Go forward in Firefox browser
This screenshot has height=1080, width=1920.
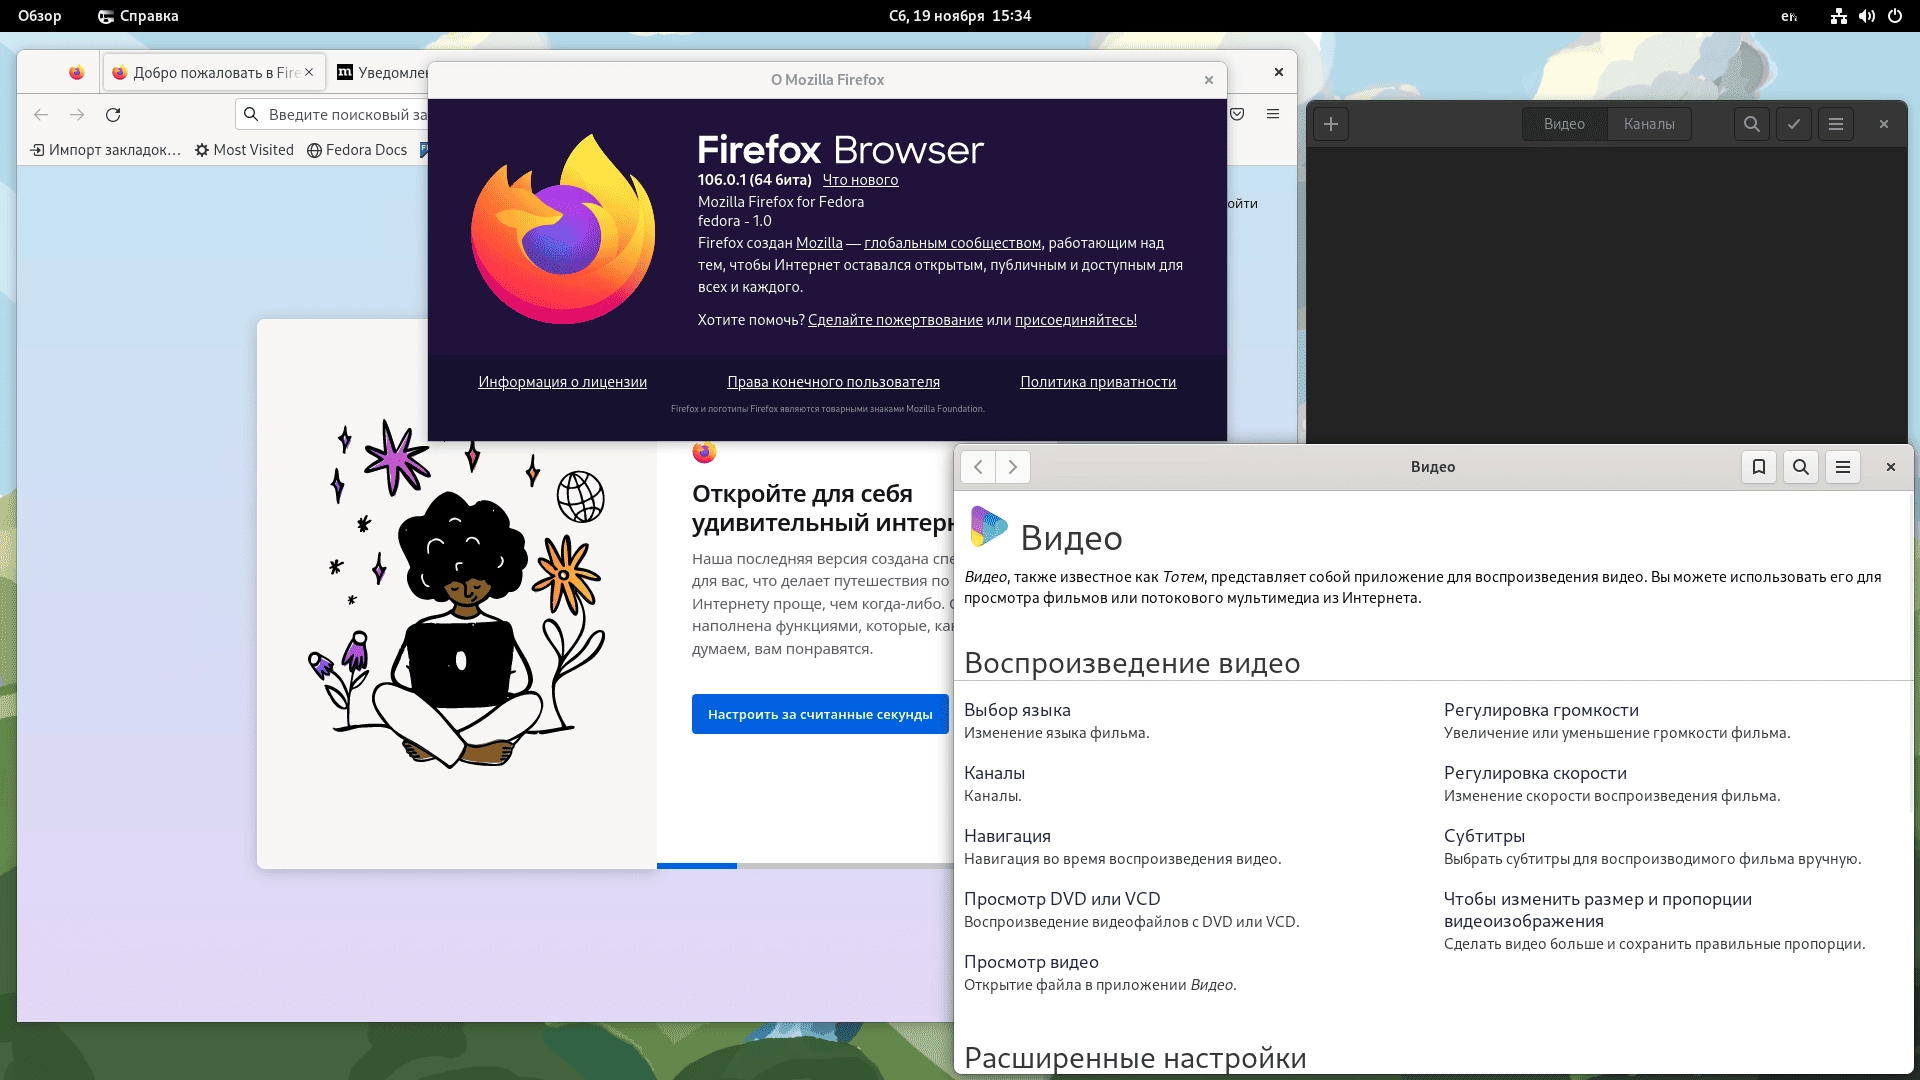[x=77, y=115]
